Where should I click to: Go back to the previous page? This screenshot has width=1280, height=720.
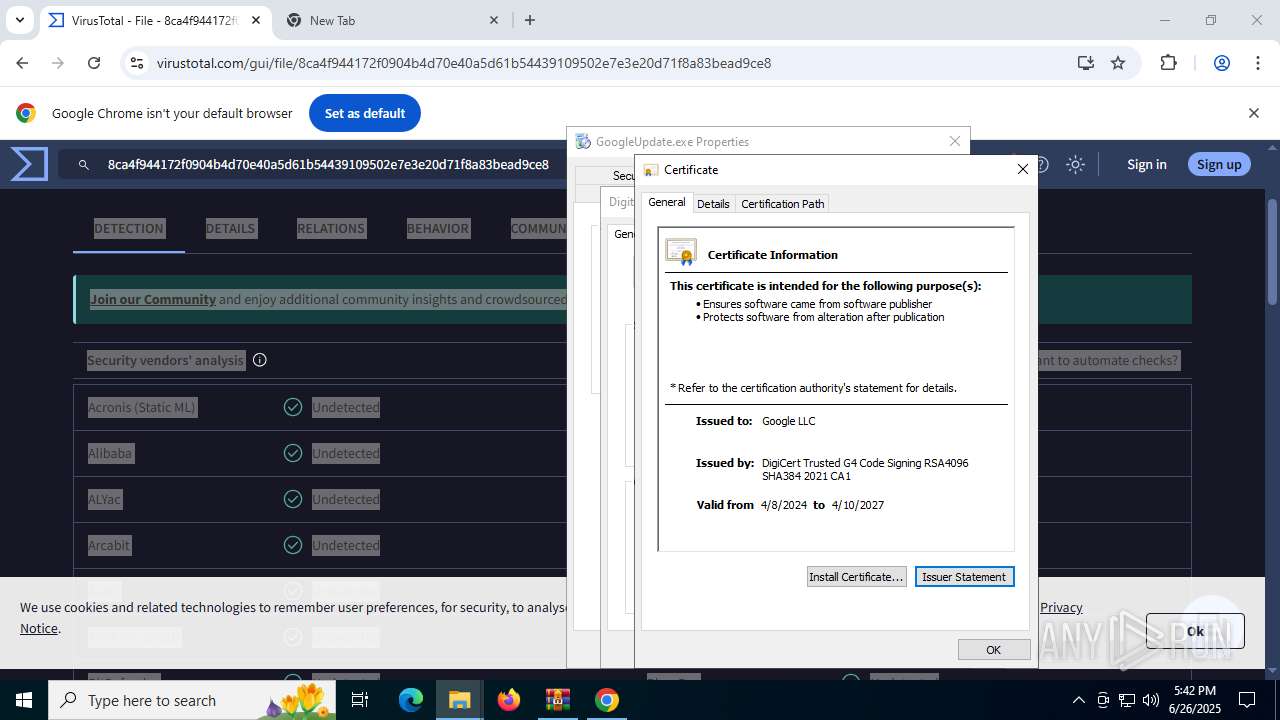point(22,63)
